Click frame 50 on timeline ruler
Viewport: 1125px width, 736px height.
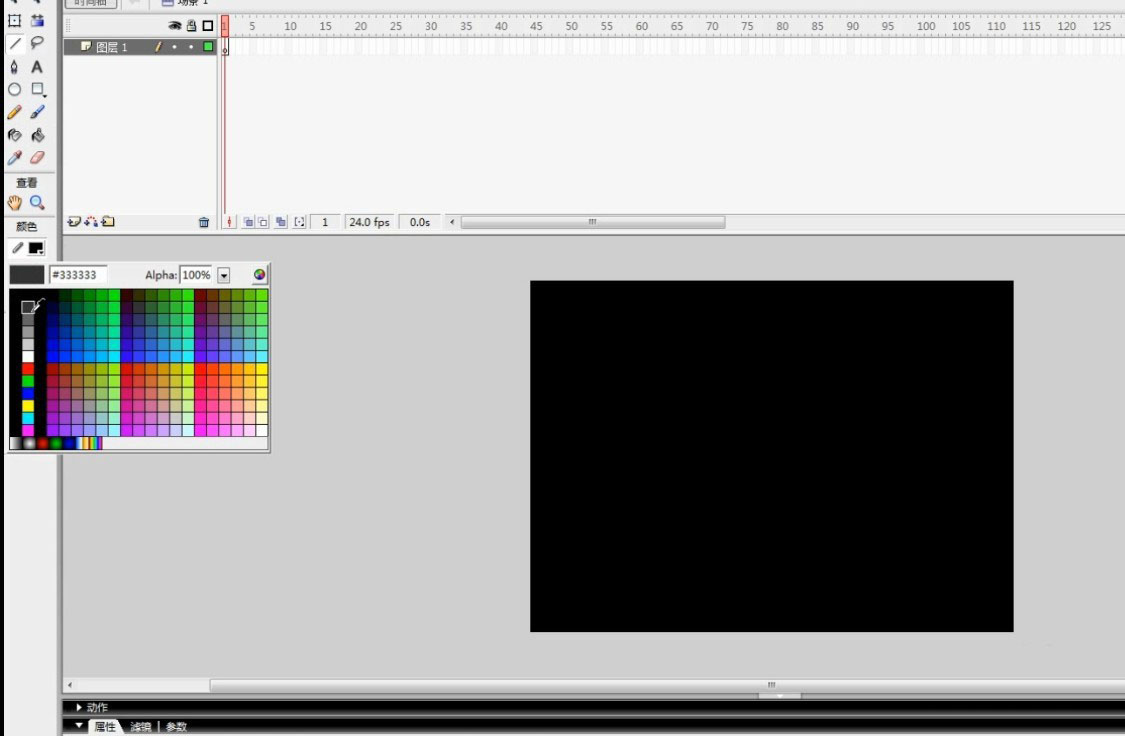click(571, 26)
